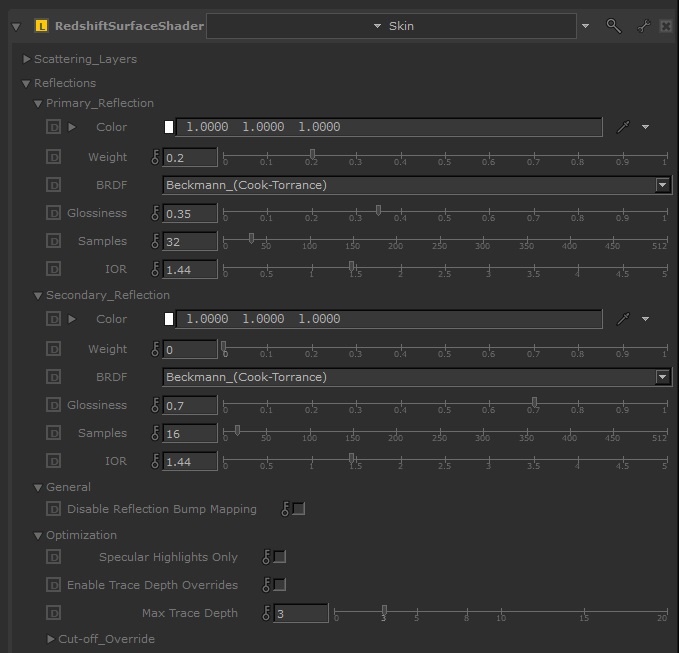The width and height of the screenshot is (679, 653).
Task: Click the D default icon for Primary BRDF
Action: coord(53,185)
